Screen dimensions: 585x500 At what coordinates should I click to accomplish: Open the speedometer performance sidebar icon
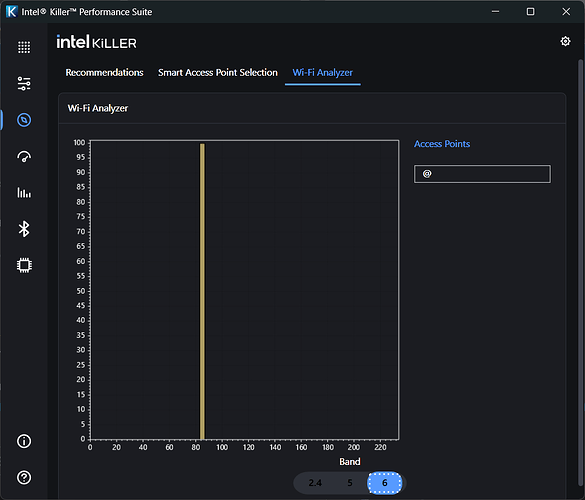coord(24,156)
